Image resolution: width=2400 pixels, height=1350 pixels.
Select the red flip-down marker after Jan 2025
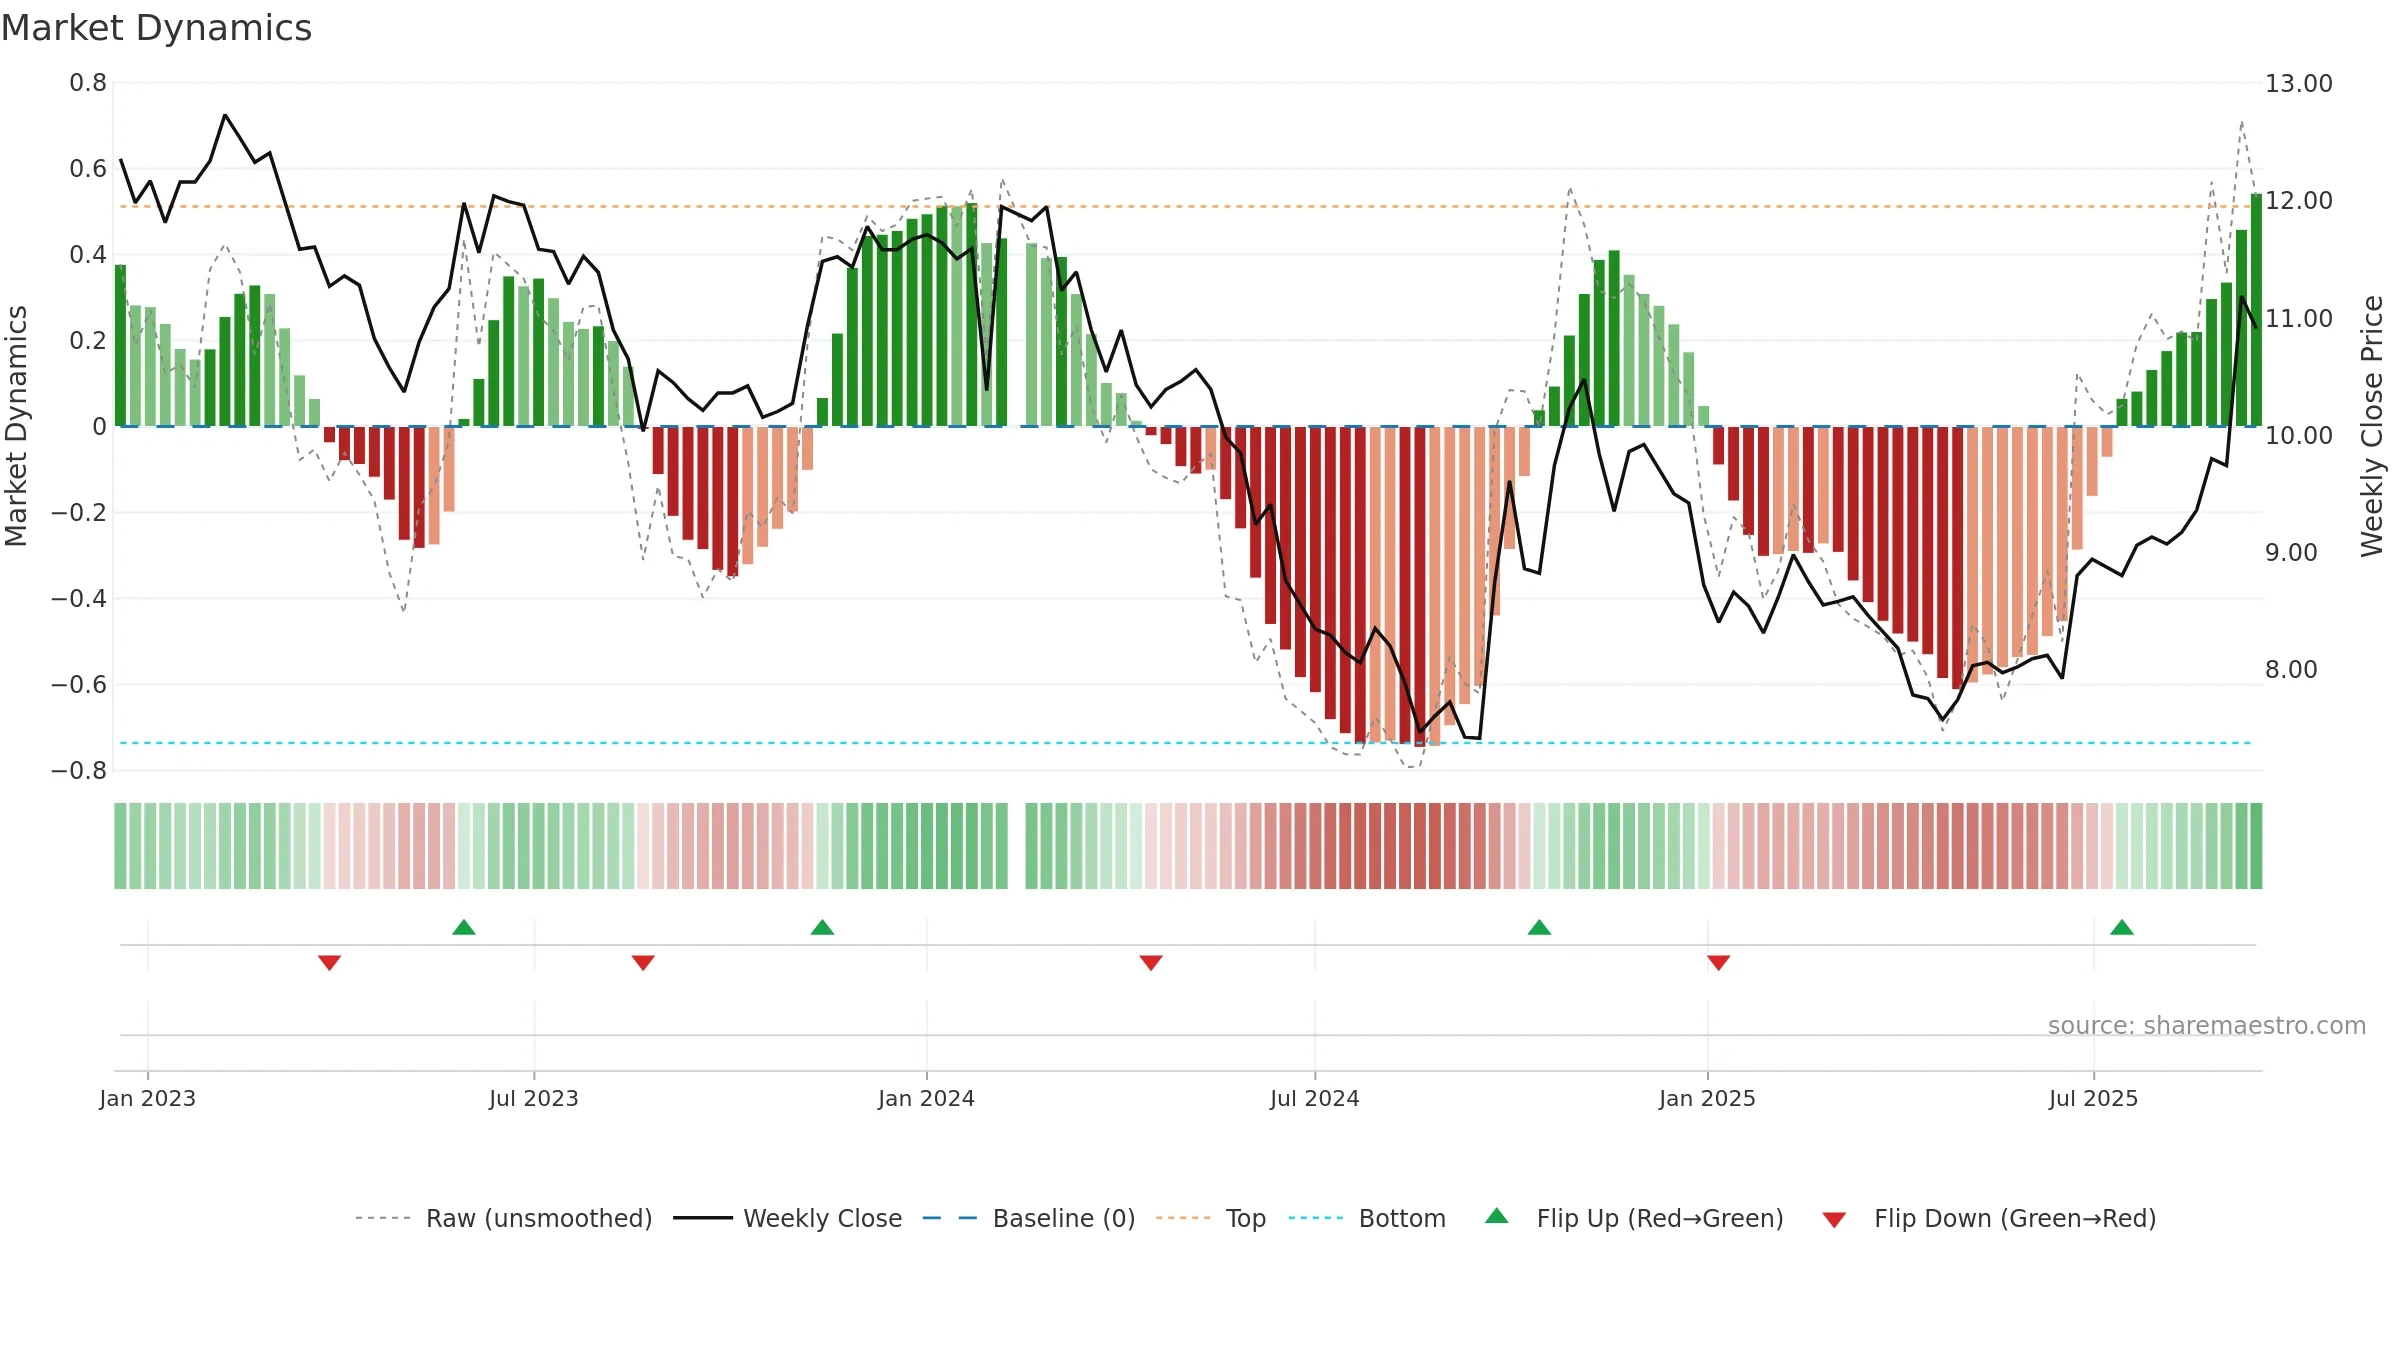pyautogui.click(x=1719, y=963)
